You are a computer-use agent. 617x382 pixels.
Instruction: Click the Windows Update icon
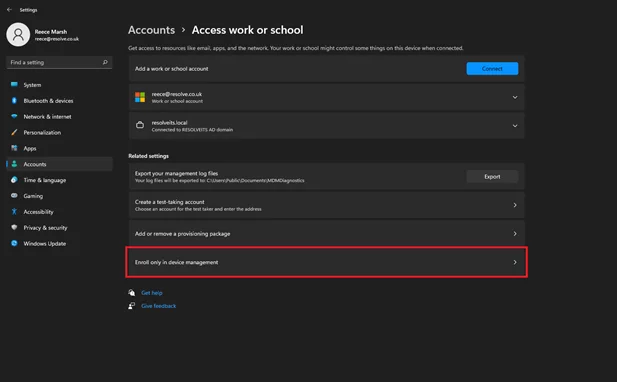click(x=15, y=243)
